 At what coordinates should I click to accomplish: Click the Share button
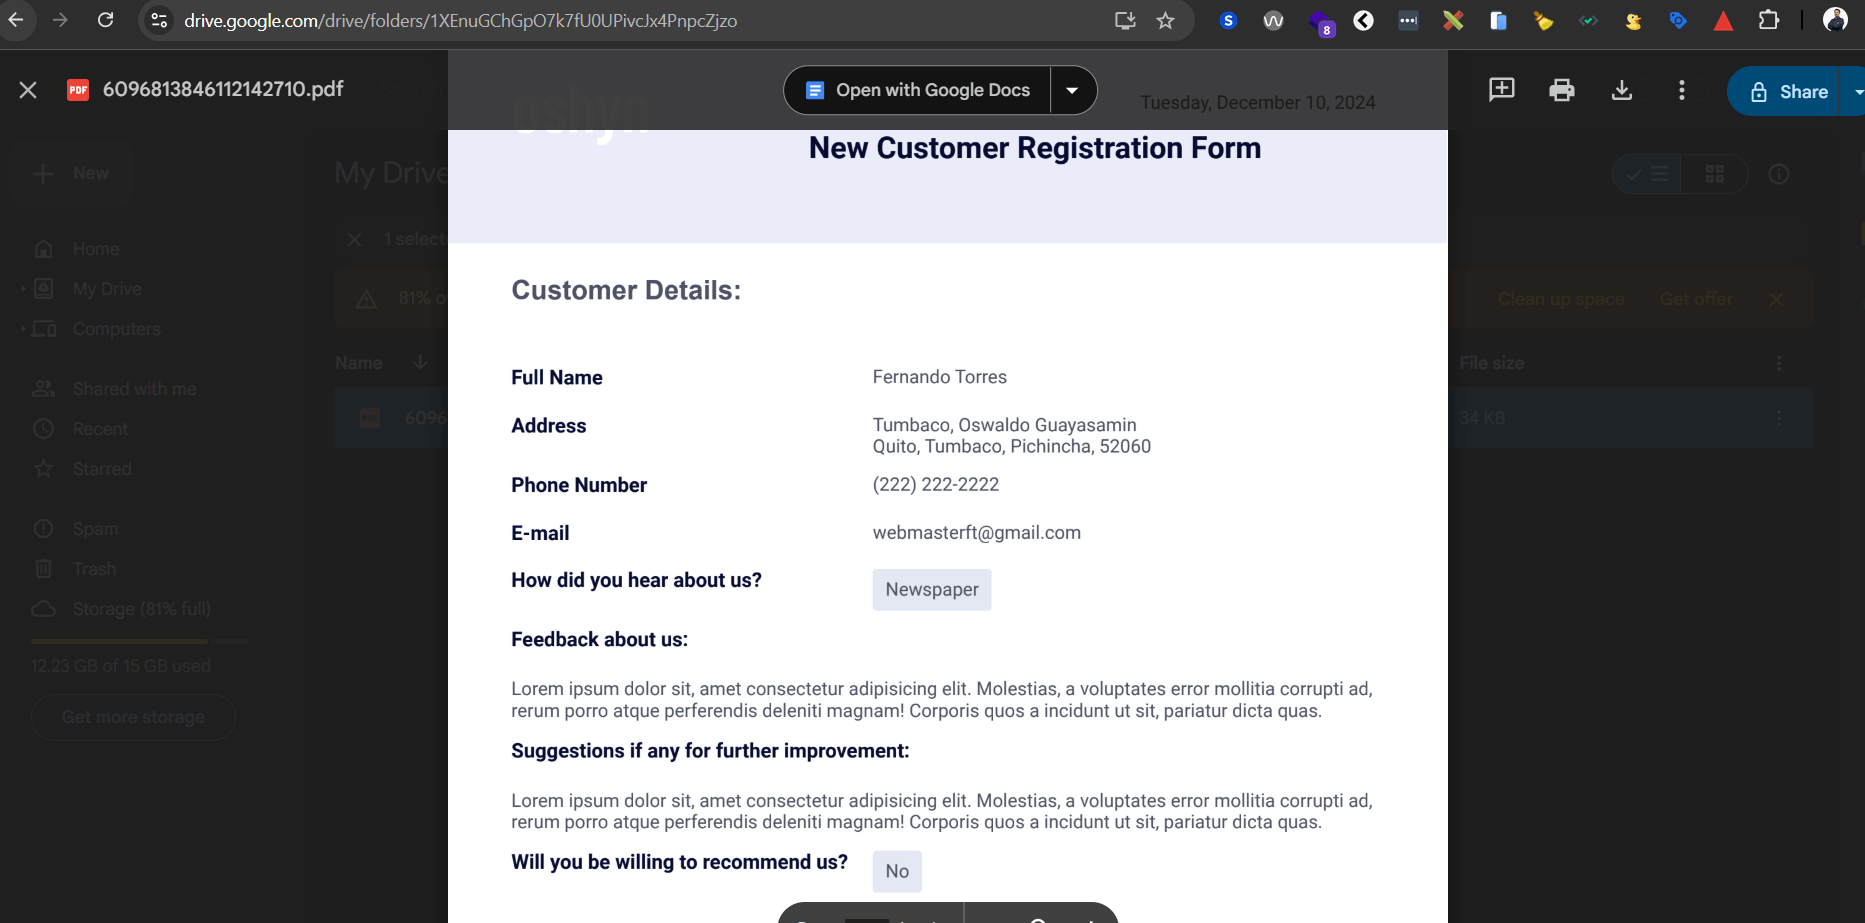click(x=1788, y=91)
